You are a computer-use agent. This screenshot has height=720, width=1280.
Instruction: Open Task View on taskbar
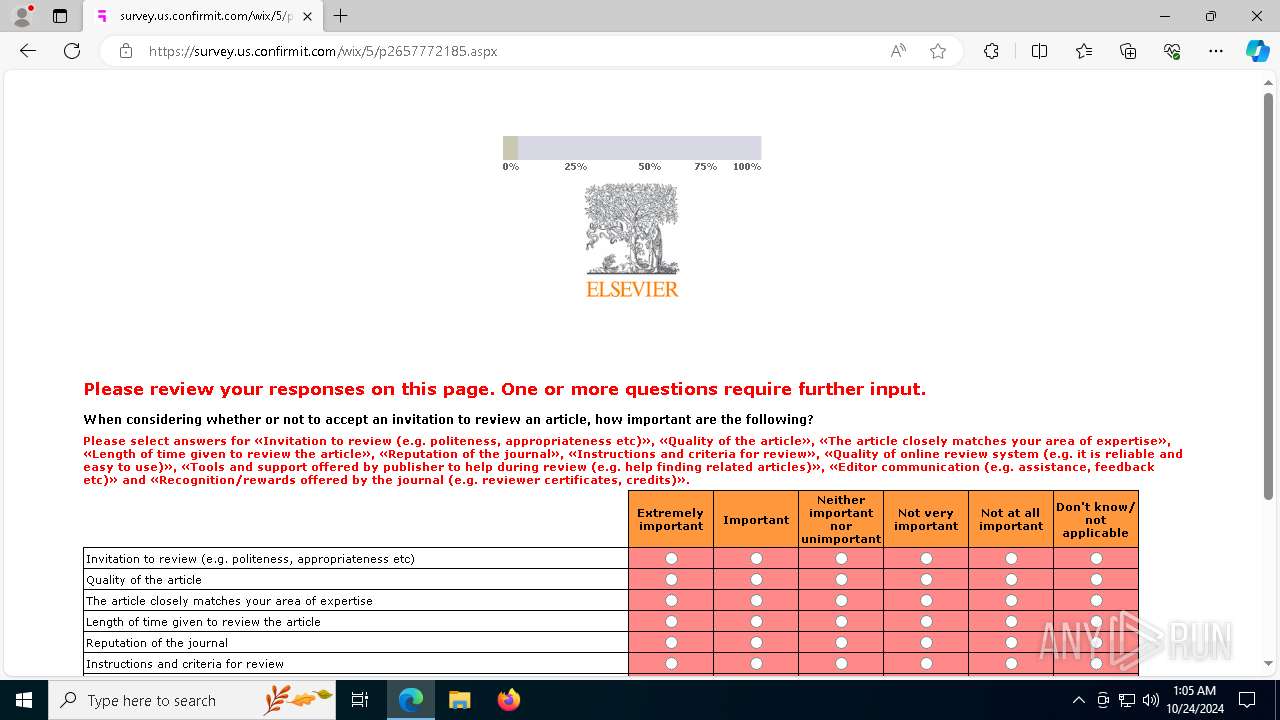point(361,700)
